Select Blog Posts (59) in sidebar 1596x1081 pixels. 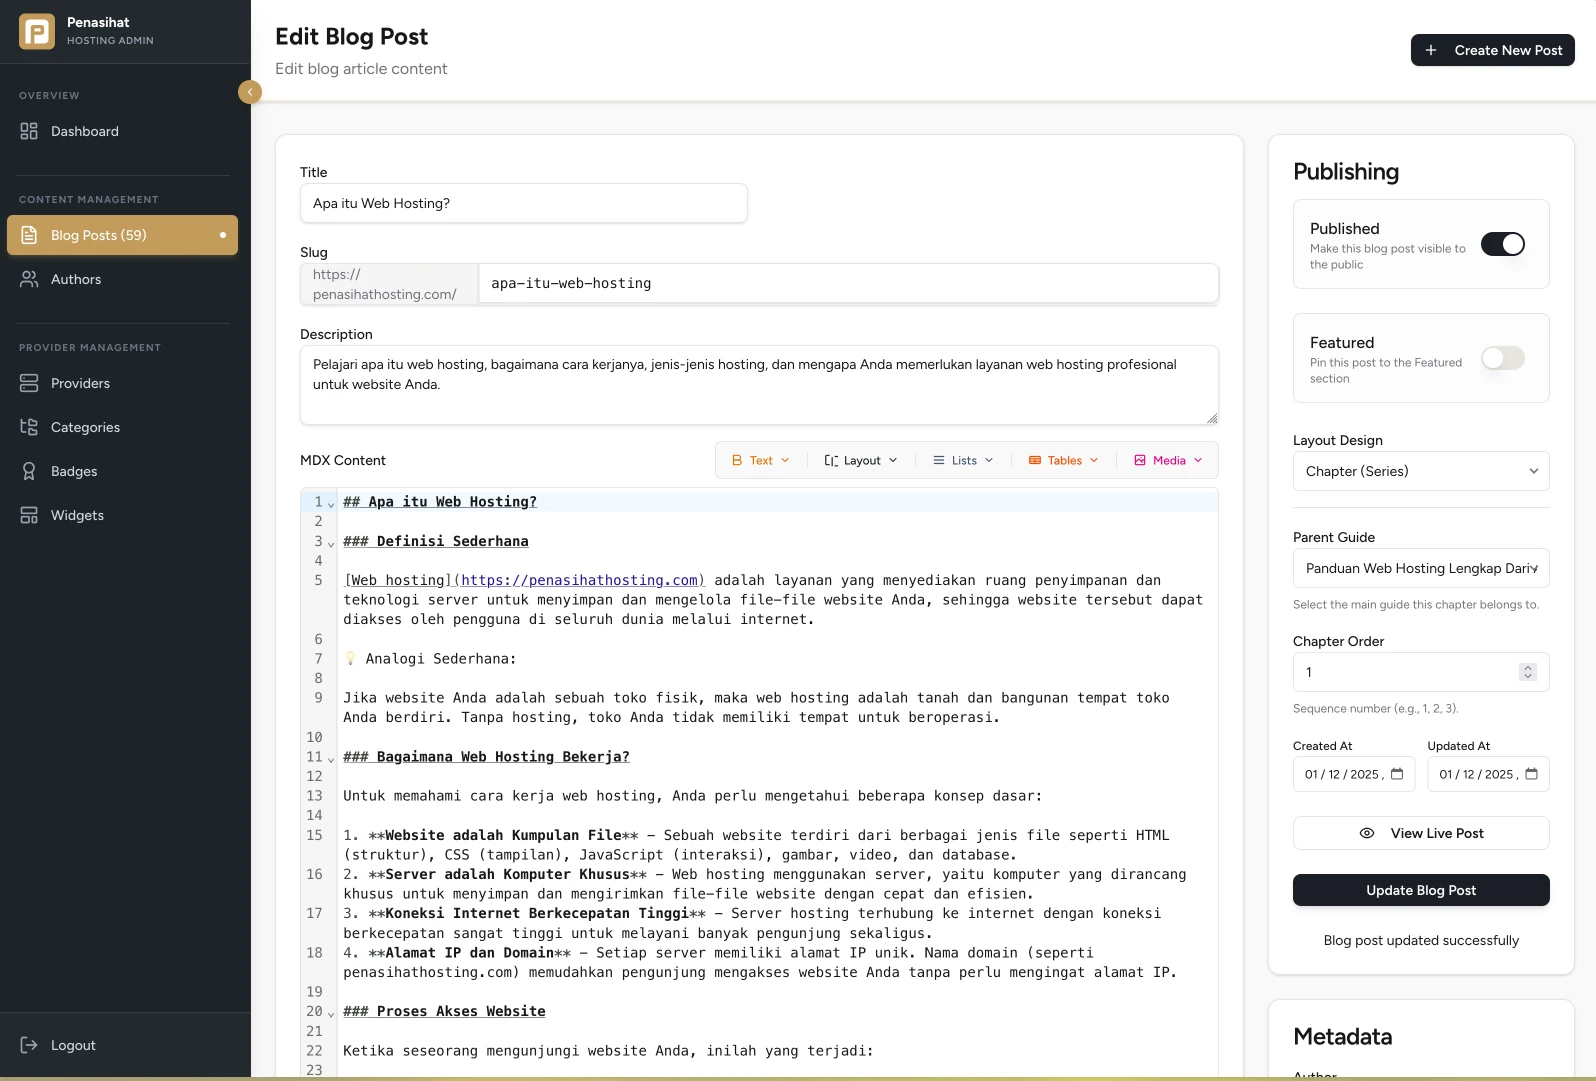click(122, 235)
